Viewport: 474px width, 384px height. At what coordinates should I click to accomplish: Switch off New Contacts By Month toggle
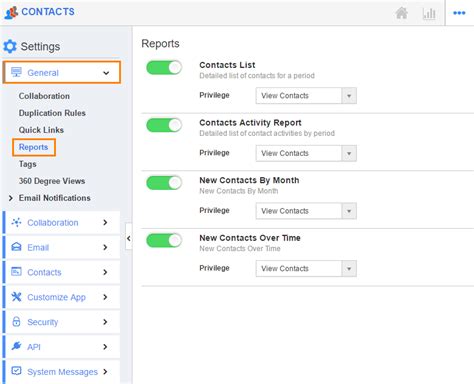coord(164,183)
